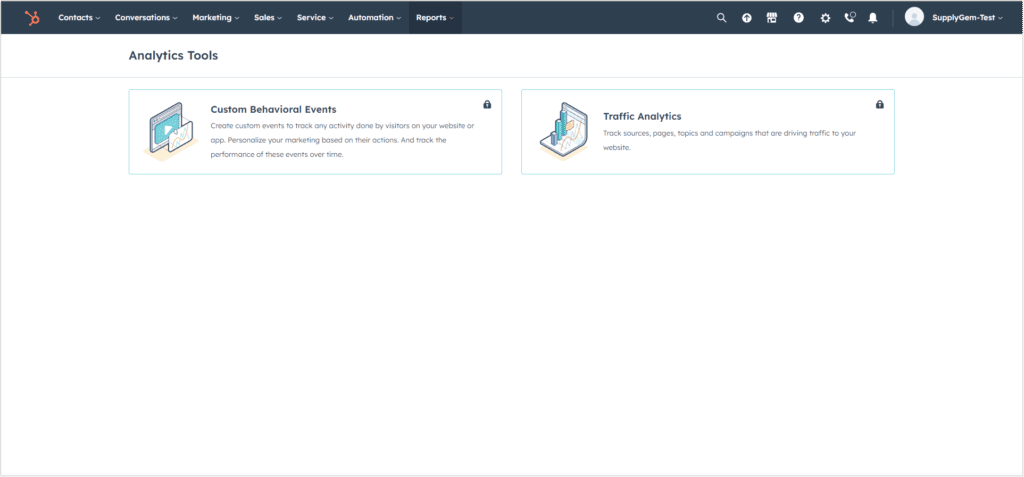Click the upgrade arrow icon
Screen dimensions: 1024x477
click(x=746, y=18)
